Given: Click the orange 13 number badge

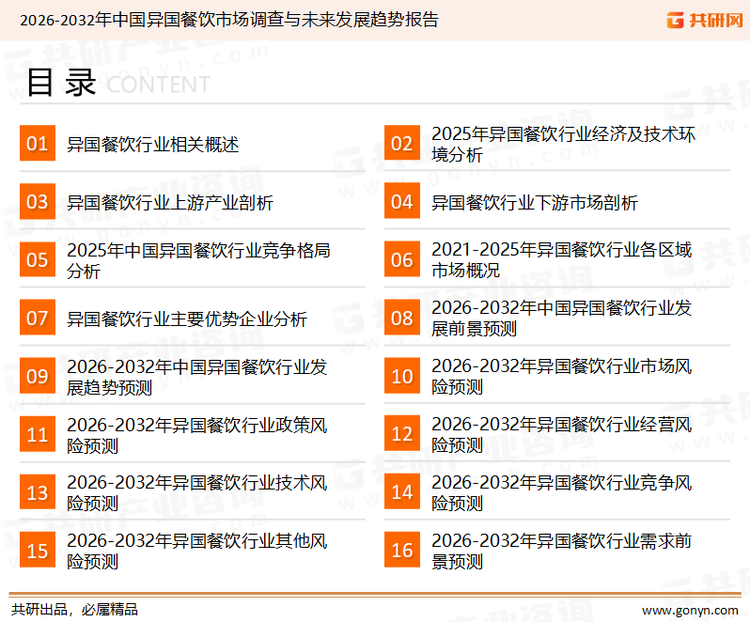Looking at the screenshot, I should point(37,492).
